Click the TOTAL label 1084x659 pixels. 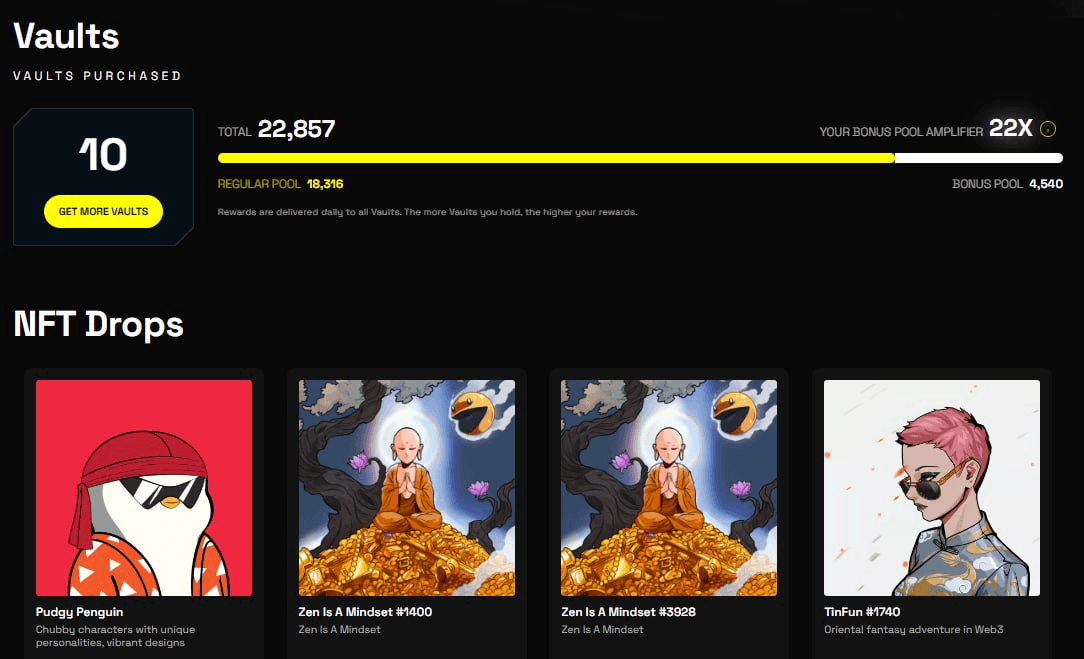point(234,132)
